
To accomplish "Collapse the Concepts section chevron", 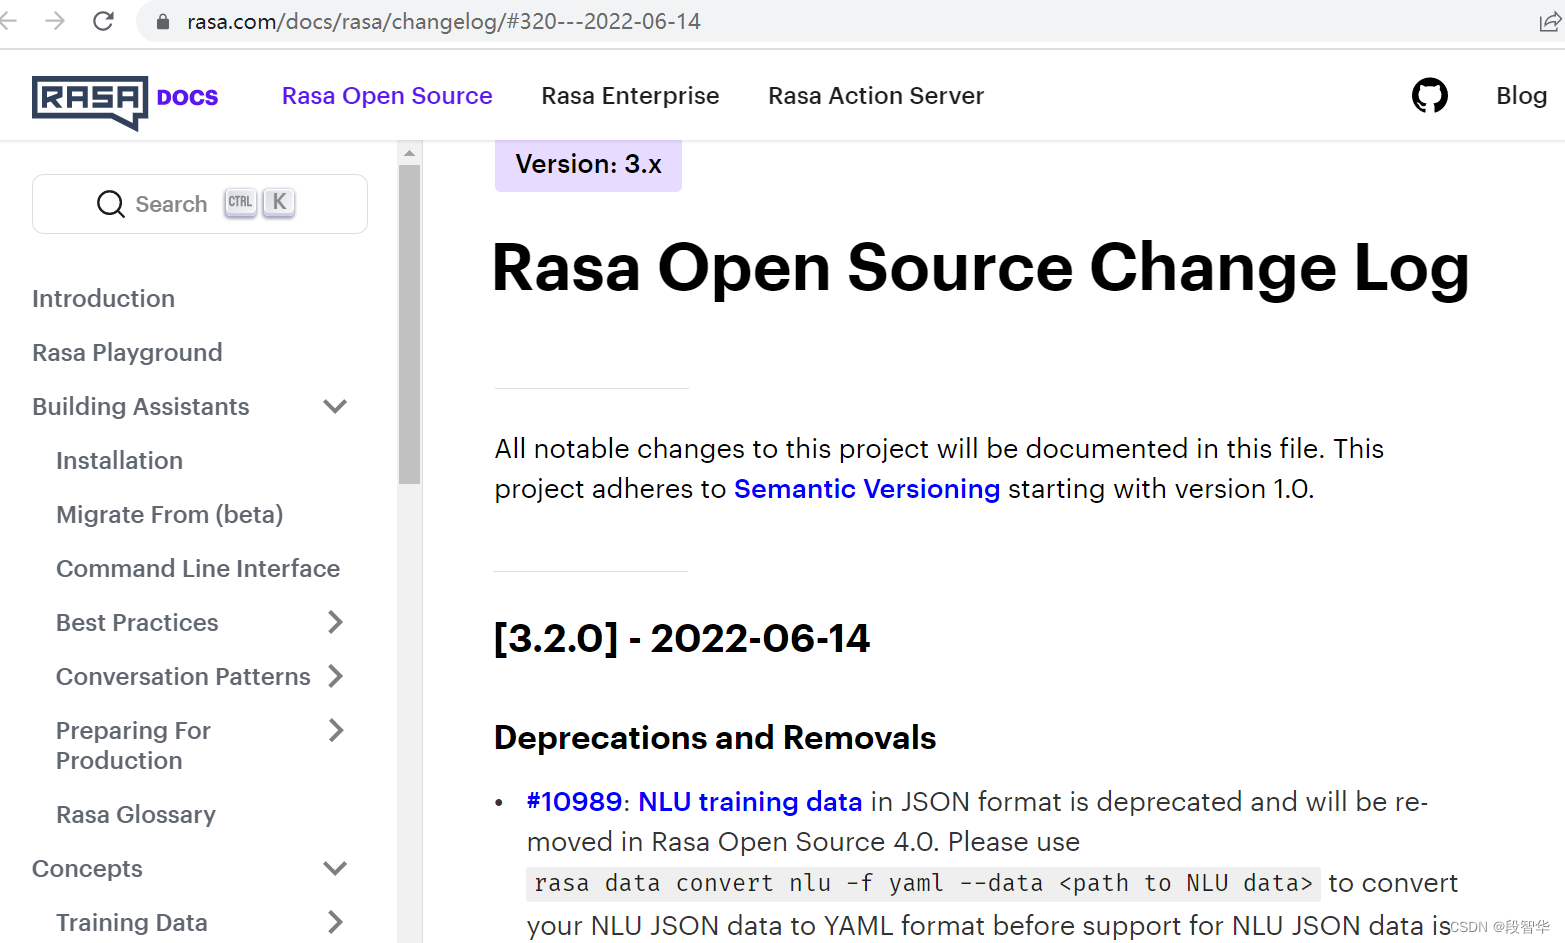I will coord(335,868).
